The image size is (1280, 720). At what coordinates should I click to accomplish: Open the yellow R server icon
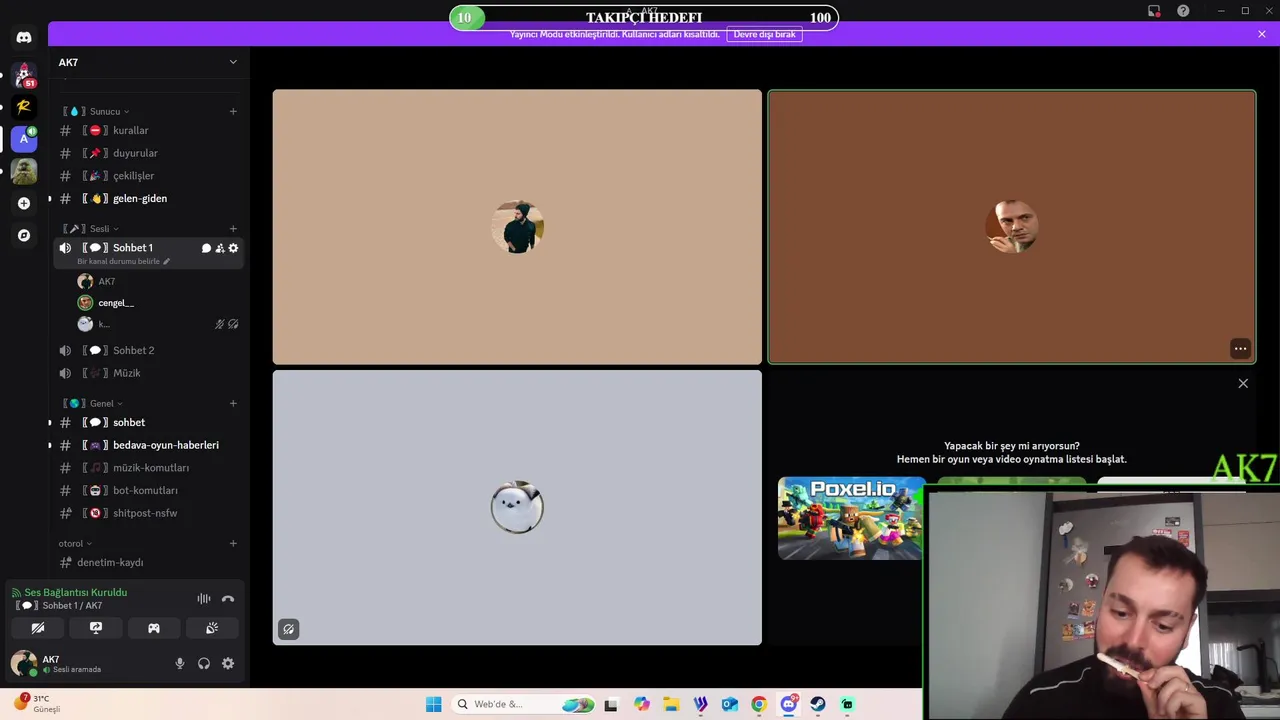(24, 107)
